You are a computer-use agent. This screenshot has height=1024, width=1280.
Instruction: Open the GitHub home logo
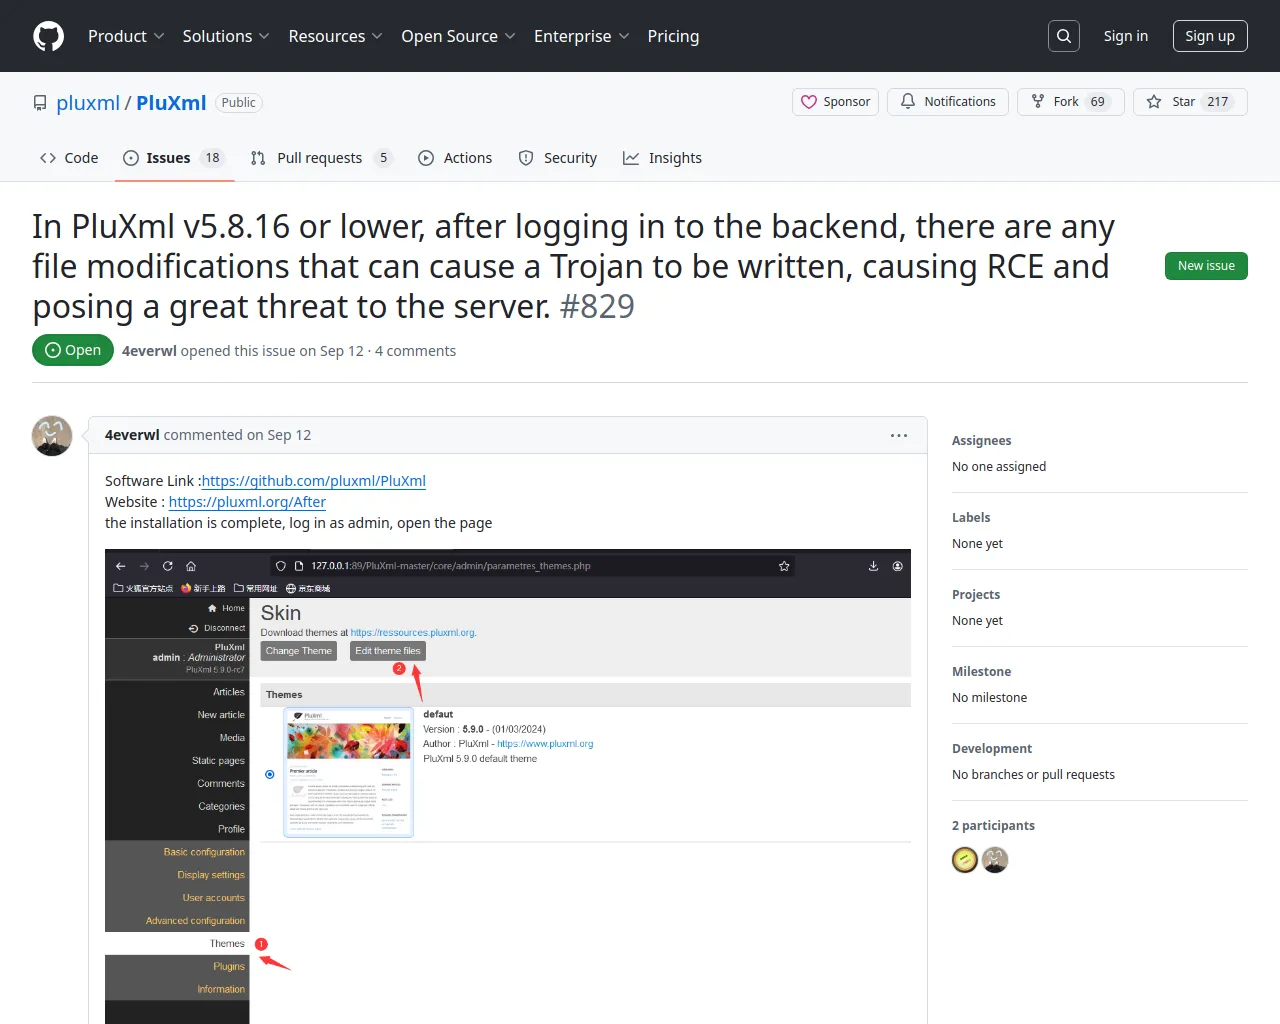coord(48,36)
